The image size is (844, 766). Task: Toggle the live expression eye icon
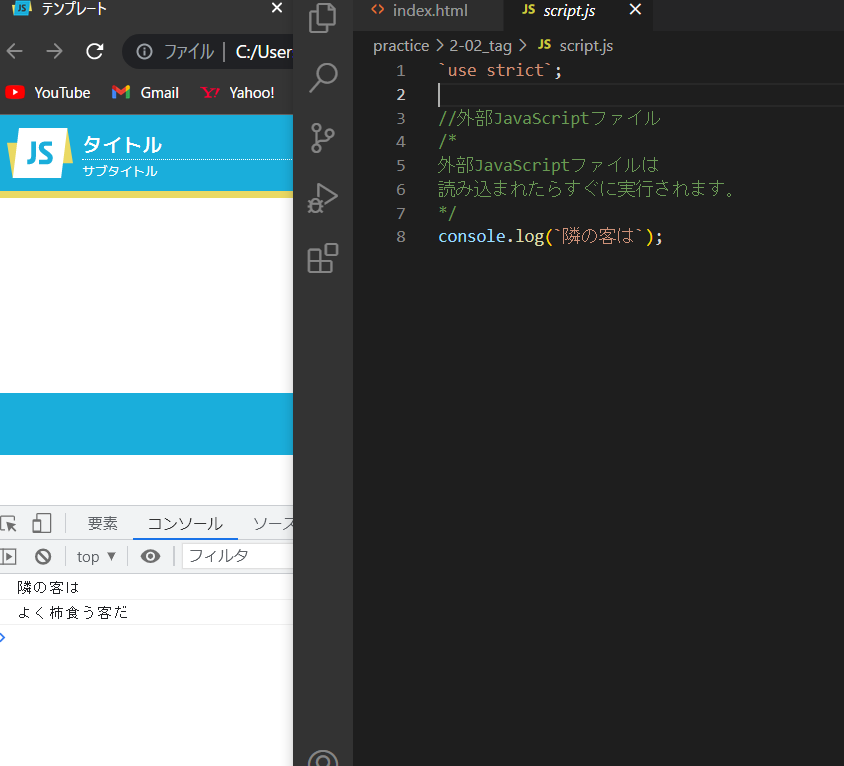click(x=150, y=556)
